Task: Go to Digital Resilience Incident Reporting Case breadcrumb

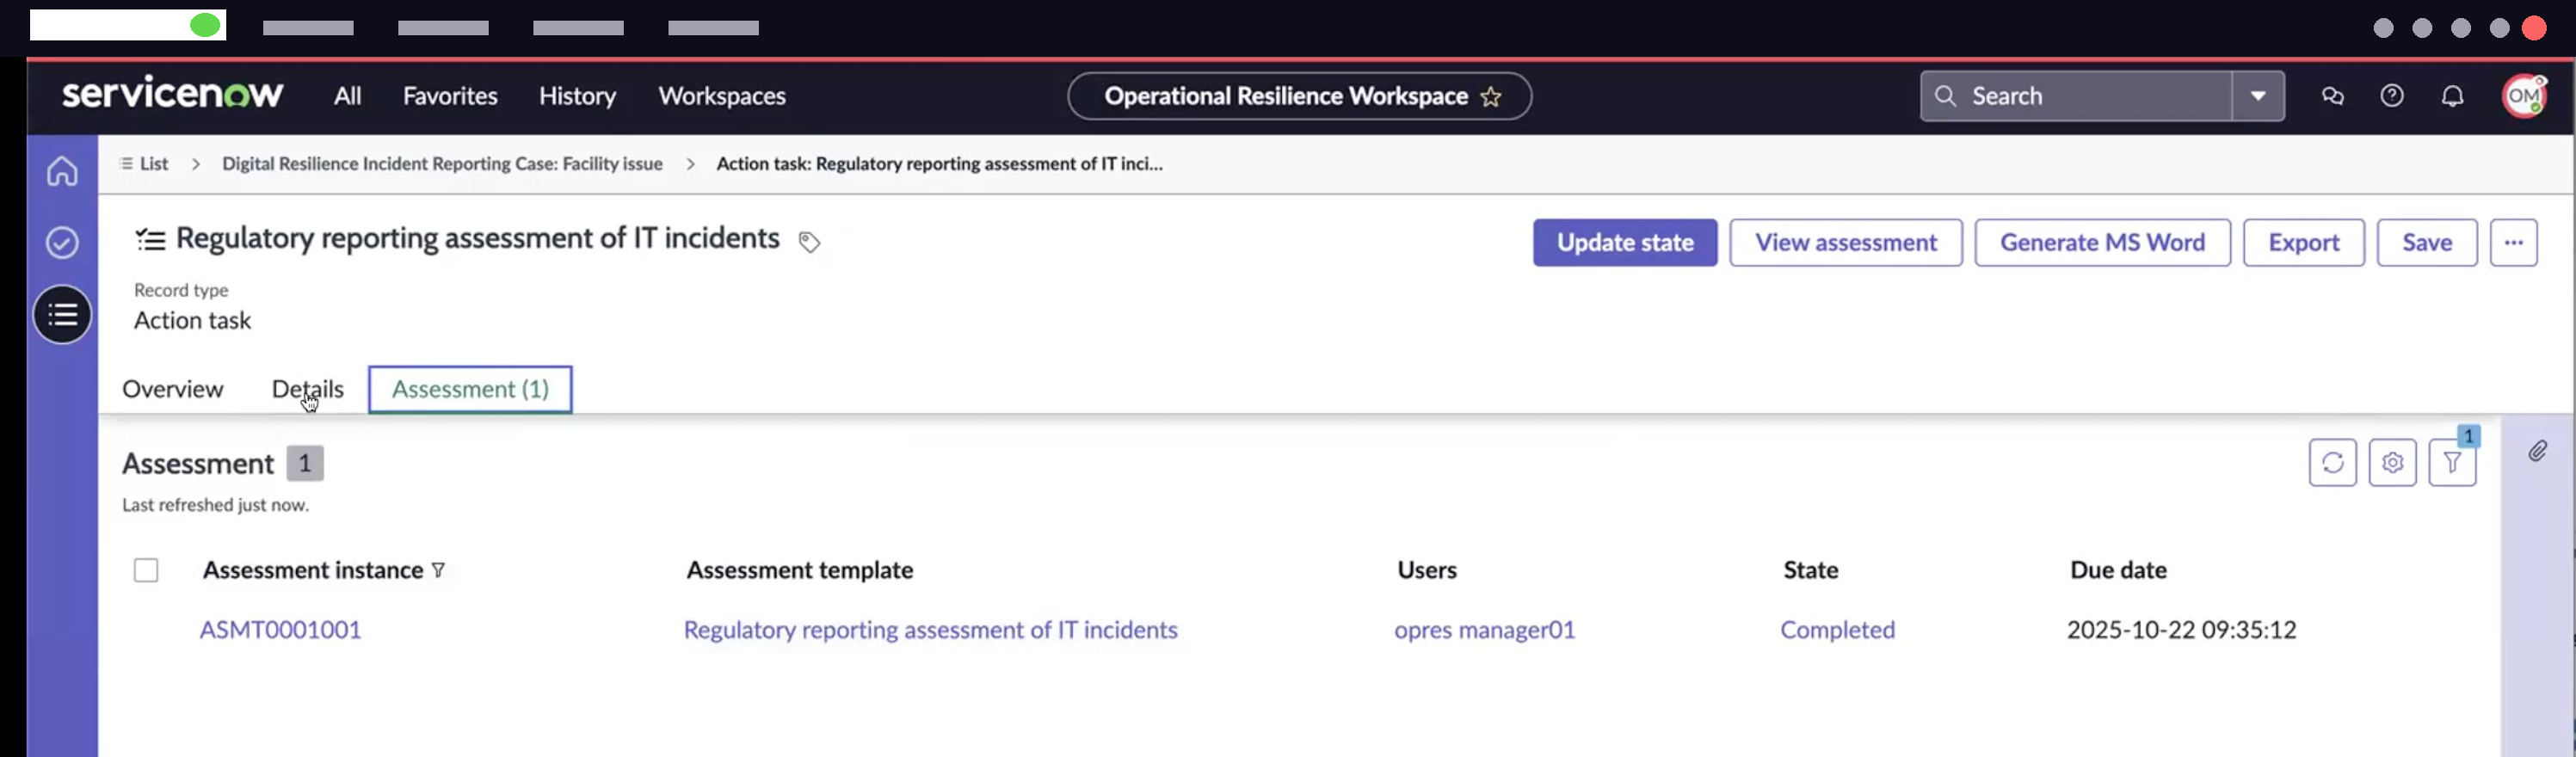Action: pos(442,163)
